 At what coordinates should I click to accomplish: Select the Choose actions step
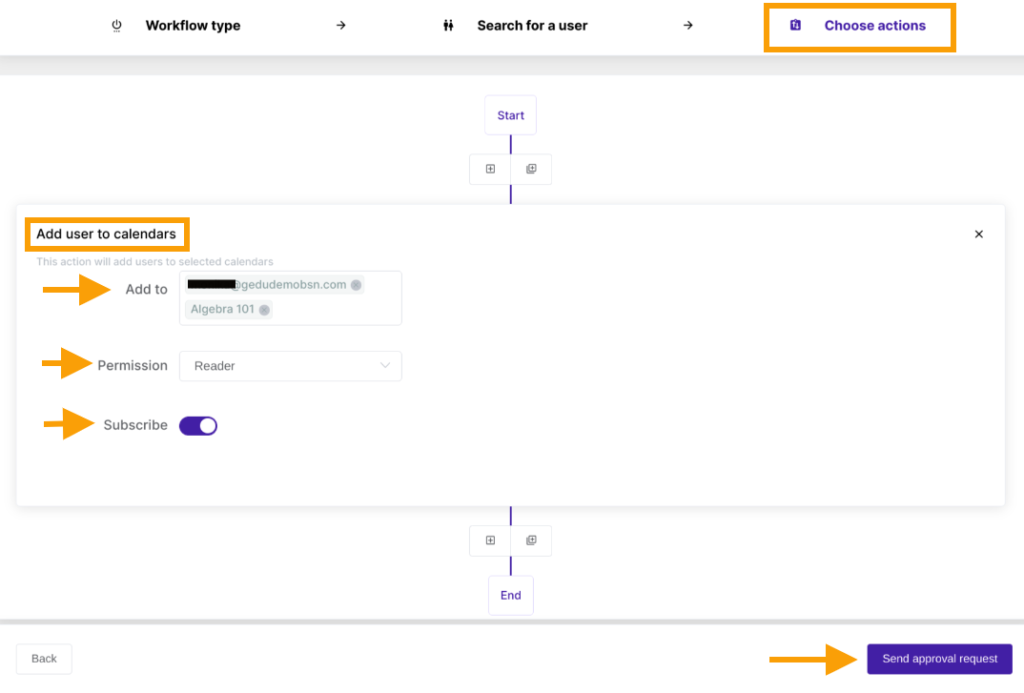[x=874, y=25]
